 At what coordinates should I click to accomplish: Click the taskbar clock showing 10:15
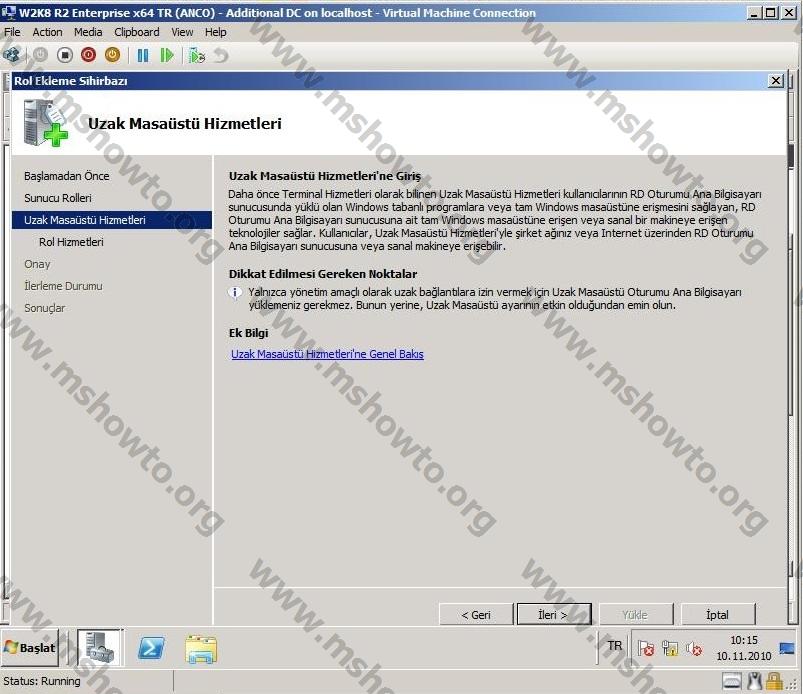click(744, 648)
